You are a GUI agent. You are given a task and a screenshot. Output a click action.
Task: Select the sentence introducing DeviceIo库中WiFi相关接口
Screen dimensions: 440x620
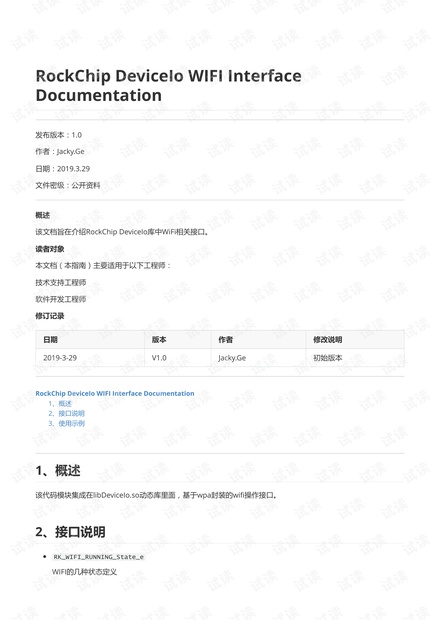[122, 232]
